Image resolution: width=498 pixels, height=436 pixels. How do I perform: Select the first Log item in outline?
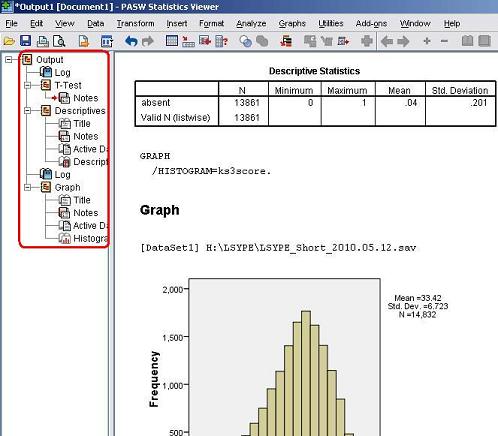62,72
